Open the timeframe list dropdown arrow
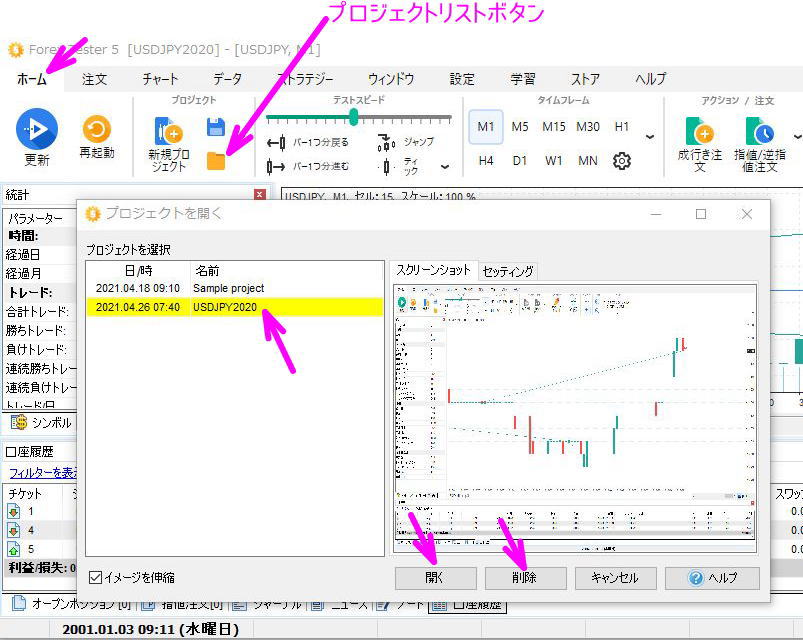This screenshot has width=803, height=640. click(x=650, y=136)
